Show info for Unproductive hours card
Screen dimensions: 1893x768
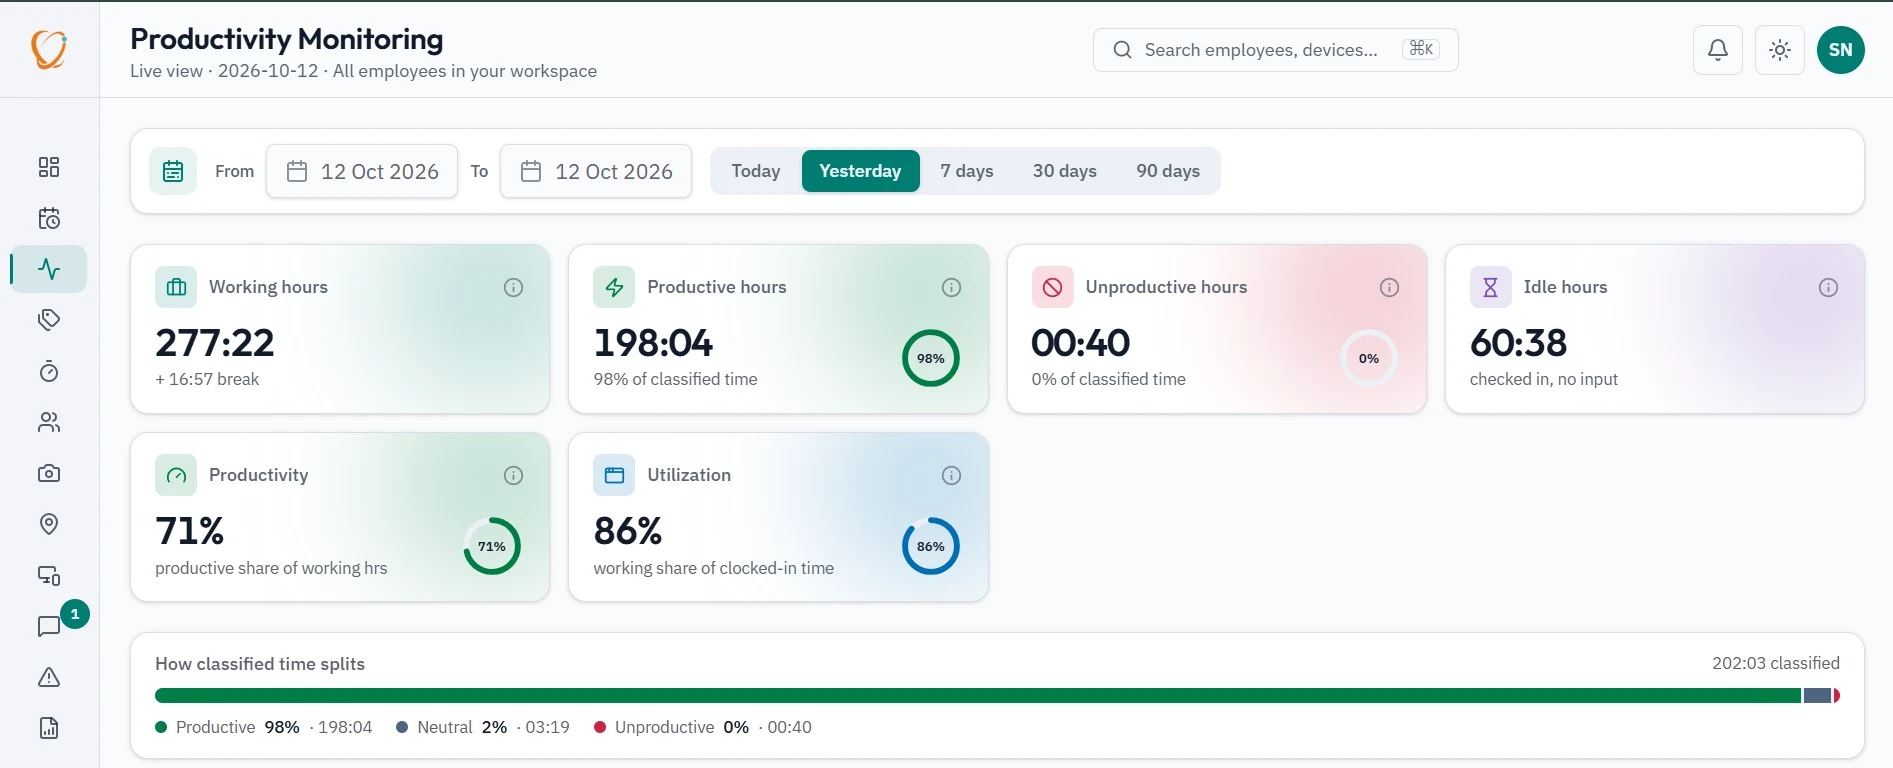[x=1390, y=288]
